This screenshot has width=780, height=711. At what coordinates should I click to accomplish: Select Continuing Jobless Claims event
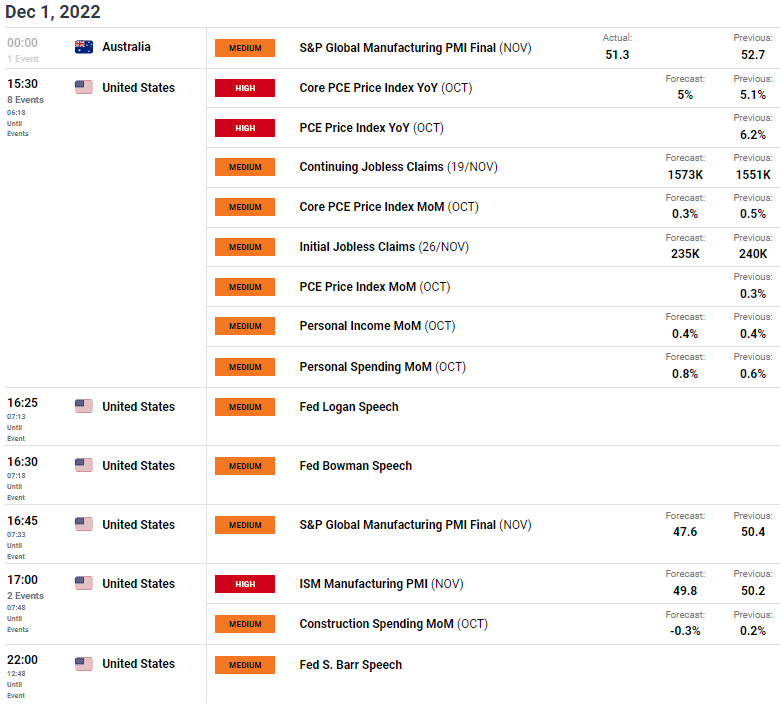click(x=398, y=167)
